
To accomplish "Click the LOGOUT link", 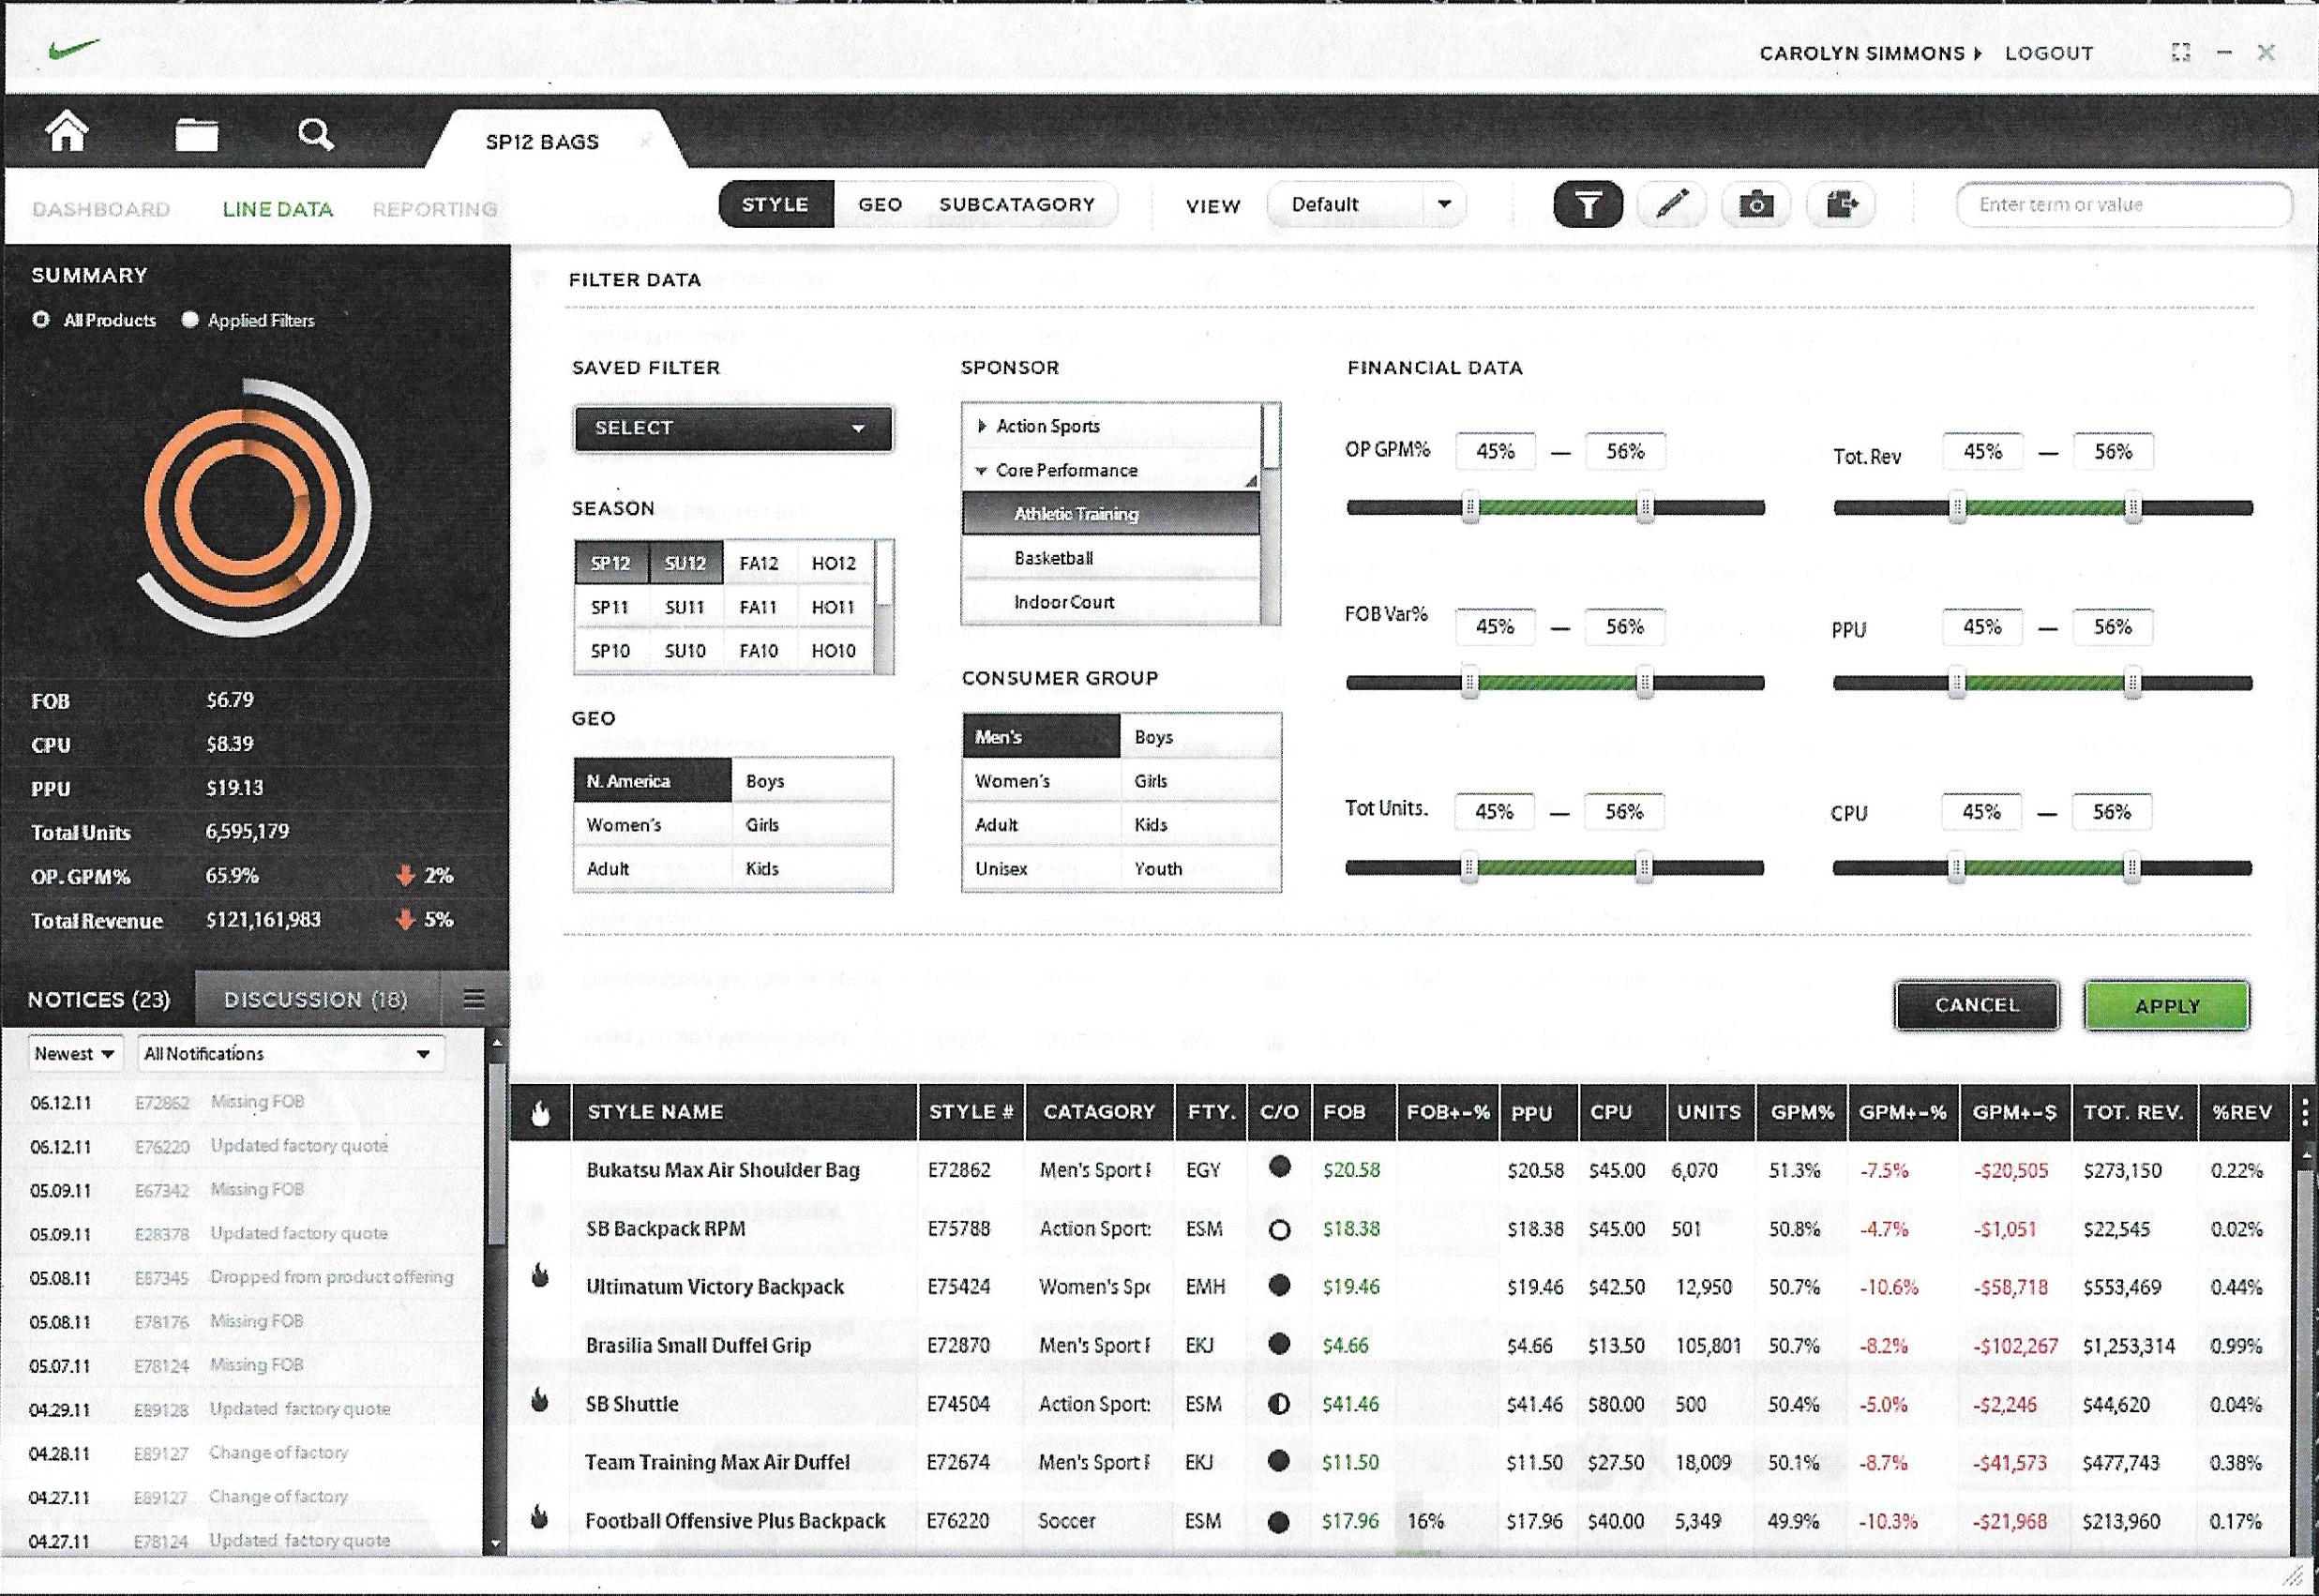I will pyautogui.click(x=2048, y=54).
